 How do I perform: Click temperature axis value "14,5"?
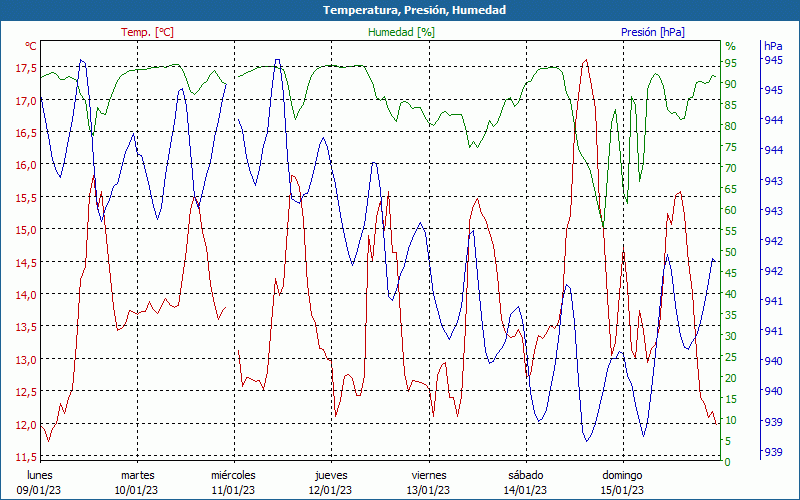coord(26,263)
